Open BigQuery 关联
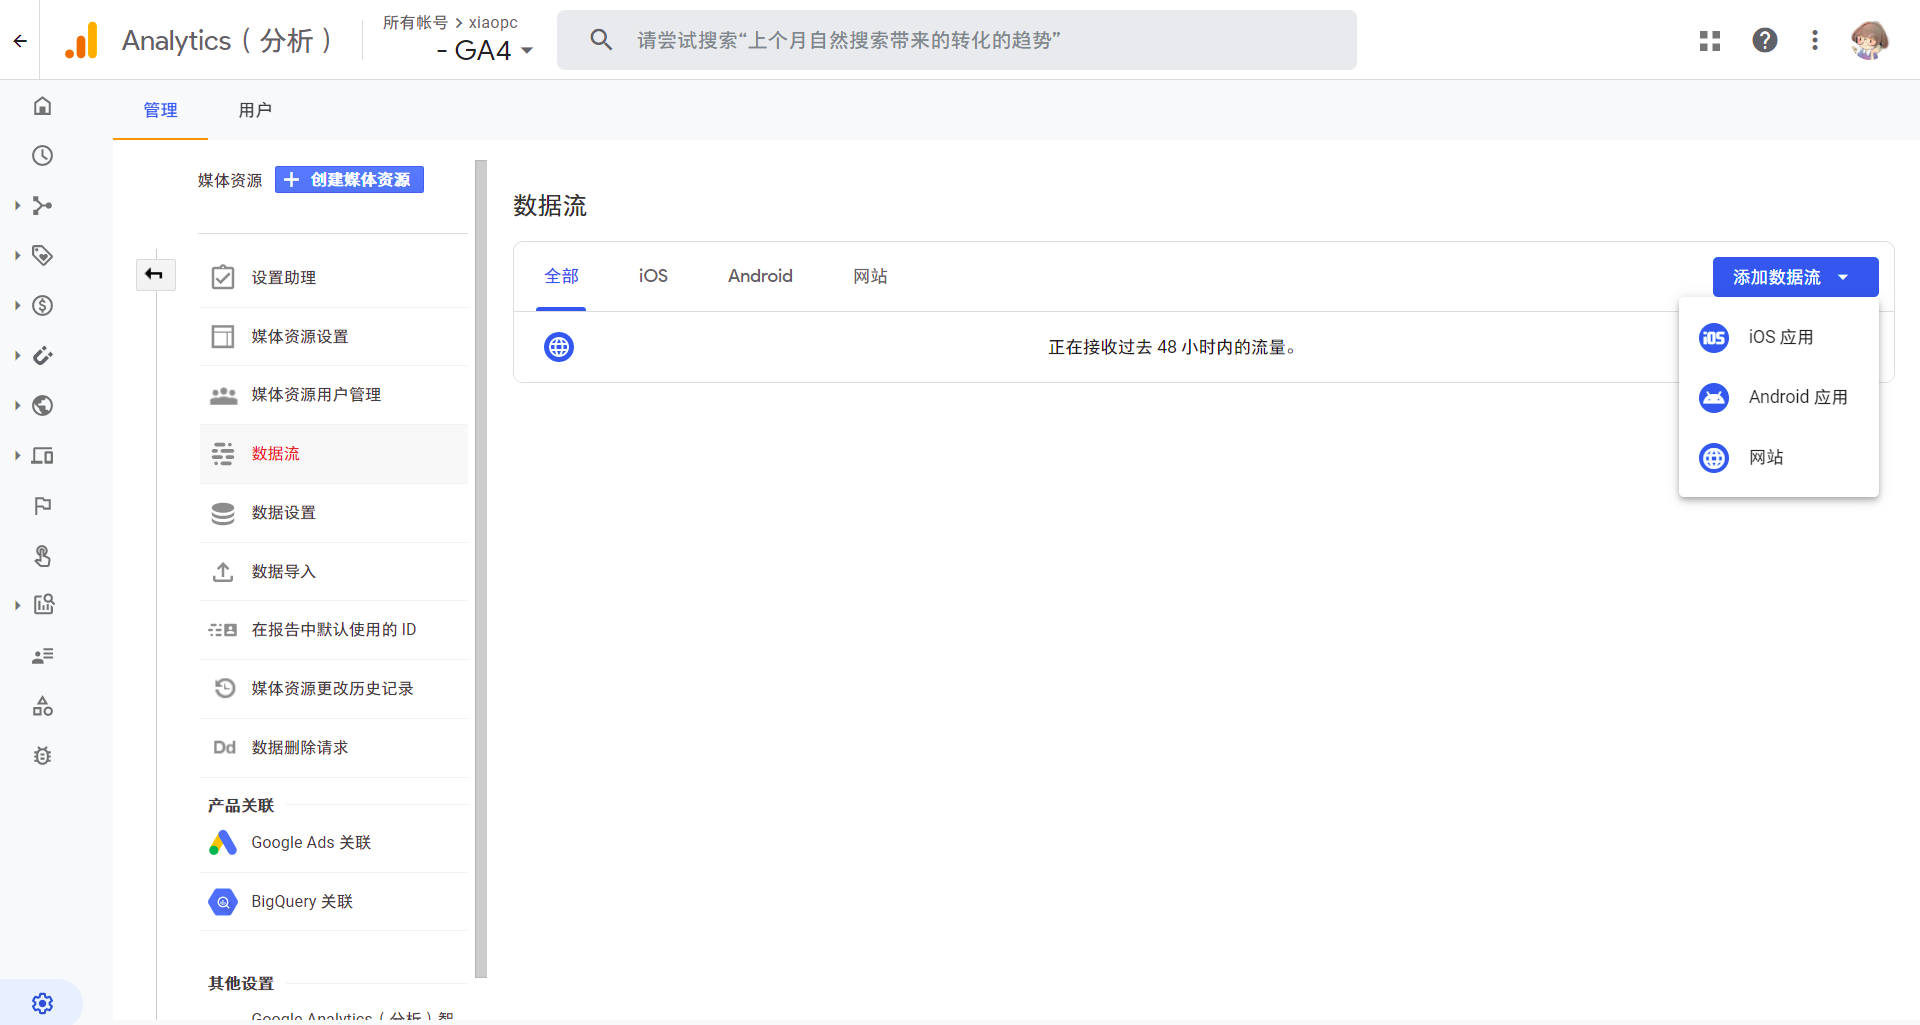 pyautogui.click(x=334, y=902)
